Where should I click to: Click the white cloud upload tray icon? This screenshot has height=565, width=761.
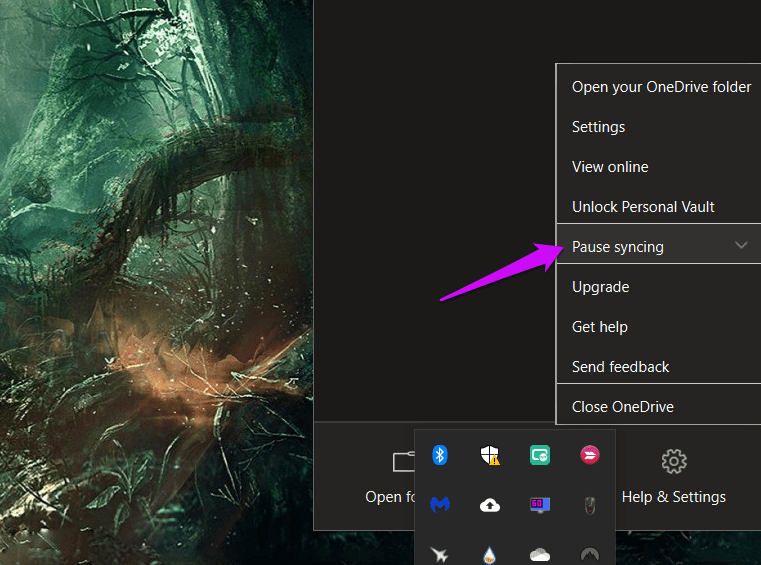point(490,505)
